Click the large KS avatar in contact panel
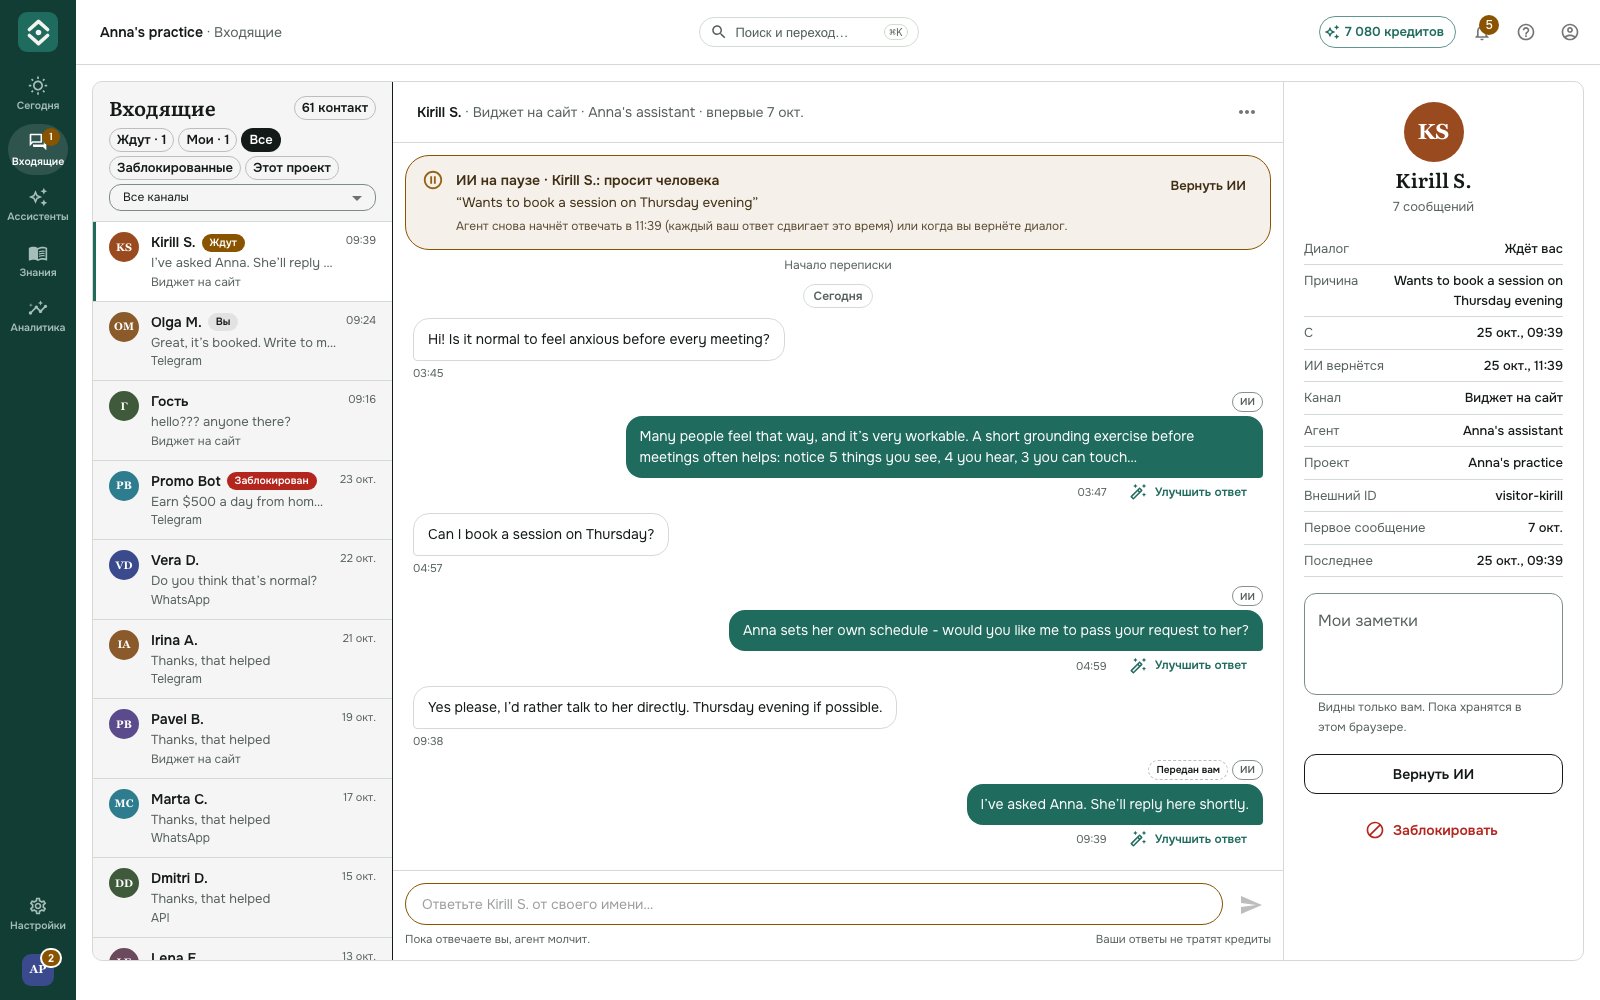Image resolution: width=1600 pixels, height=1000 pixels. (x=1433, y=132)
